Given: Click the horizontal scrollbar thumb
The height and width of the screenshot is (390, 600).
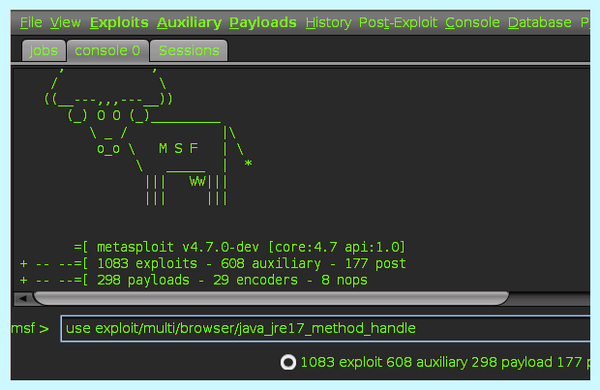Looking at the screenshot, I should point(271,299).
